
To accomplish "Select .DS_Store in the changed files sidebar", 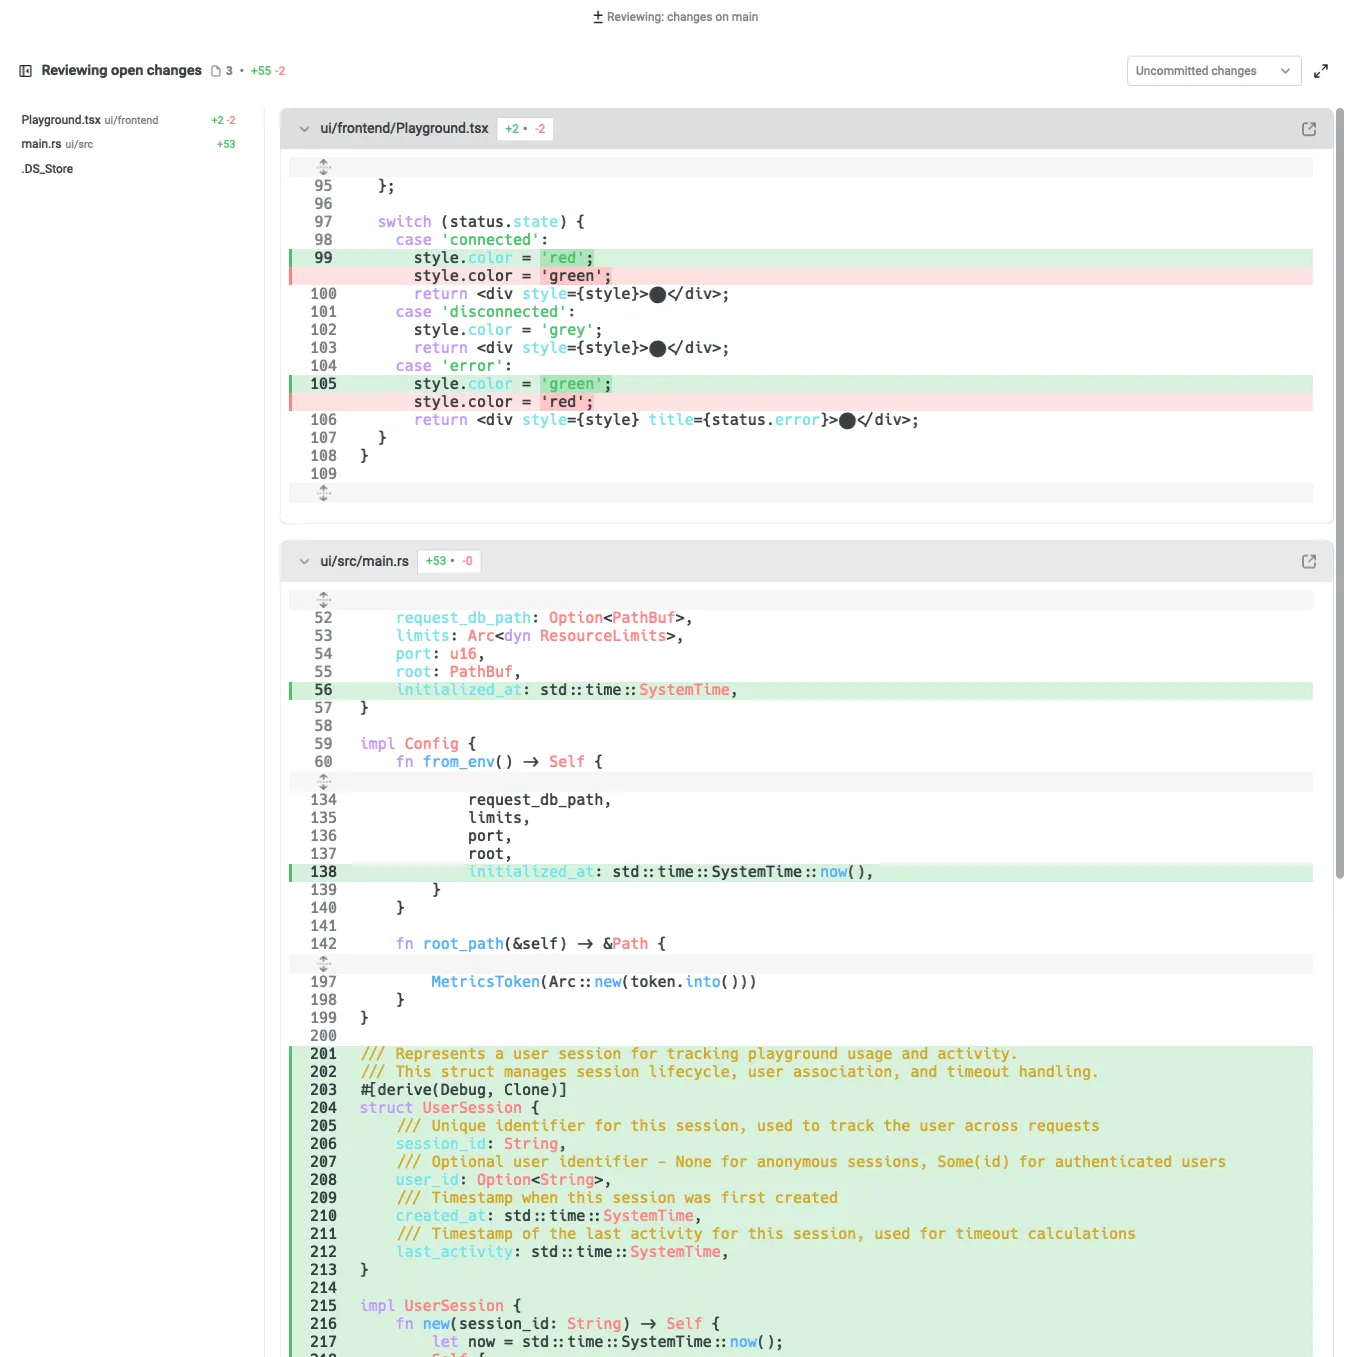I will pyautogui.click(x=46, y=168).
